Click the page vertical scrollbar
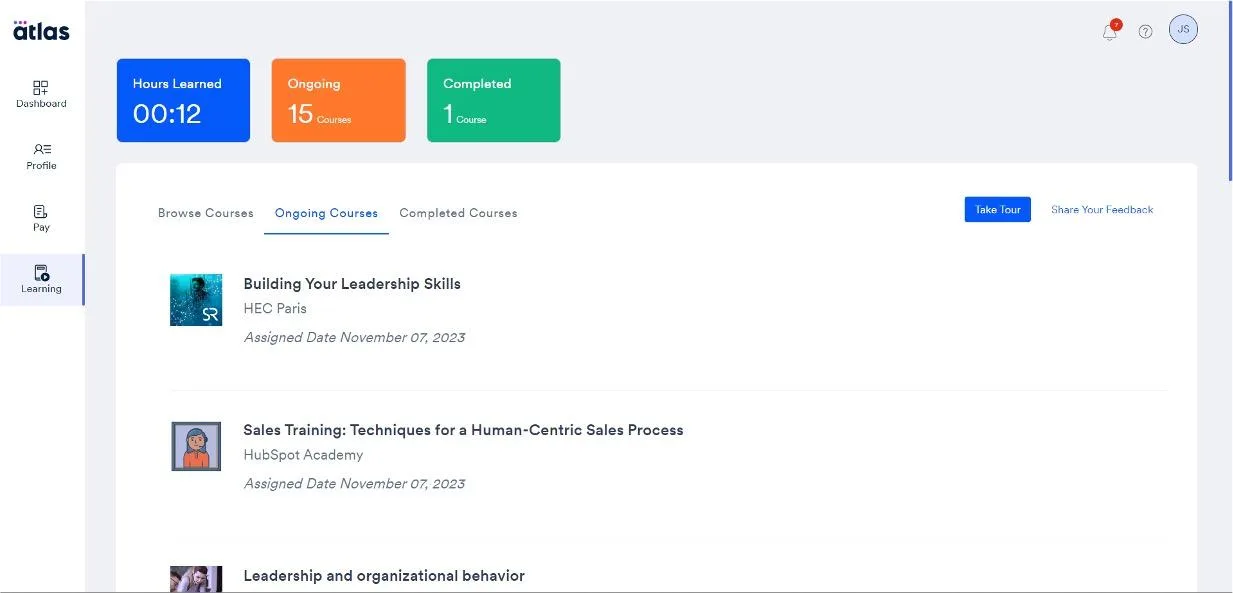The height and width of the screenshot is (593, 1233). [1230, 92]
